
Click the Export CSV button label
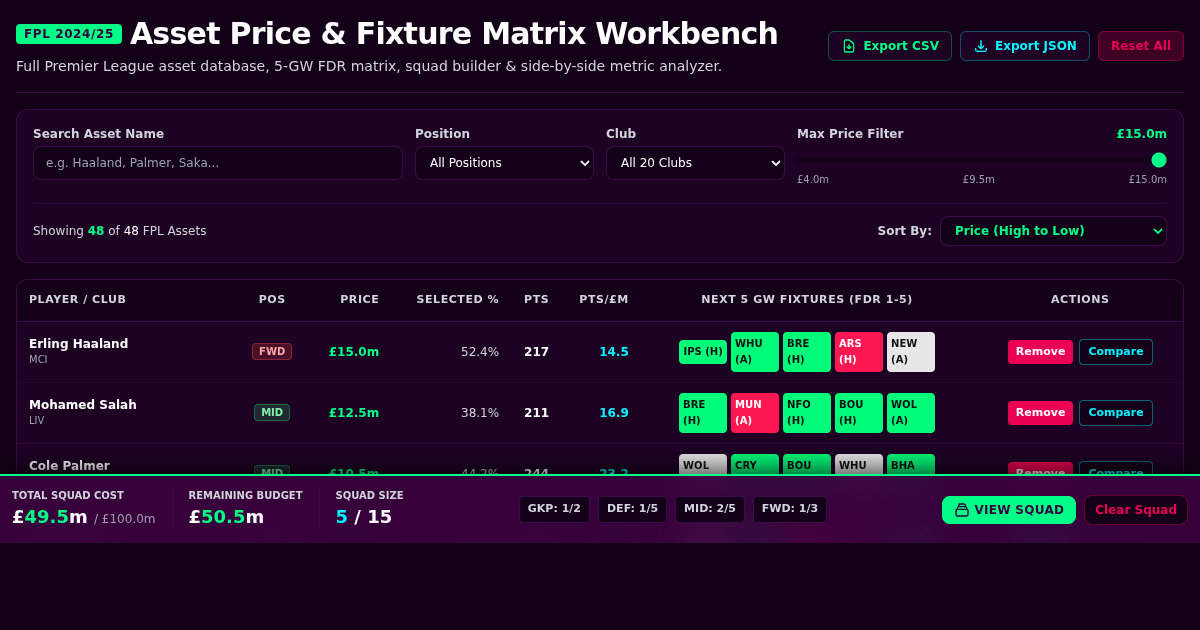(x=901, y=46)
